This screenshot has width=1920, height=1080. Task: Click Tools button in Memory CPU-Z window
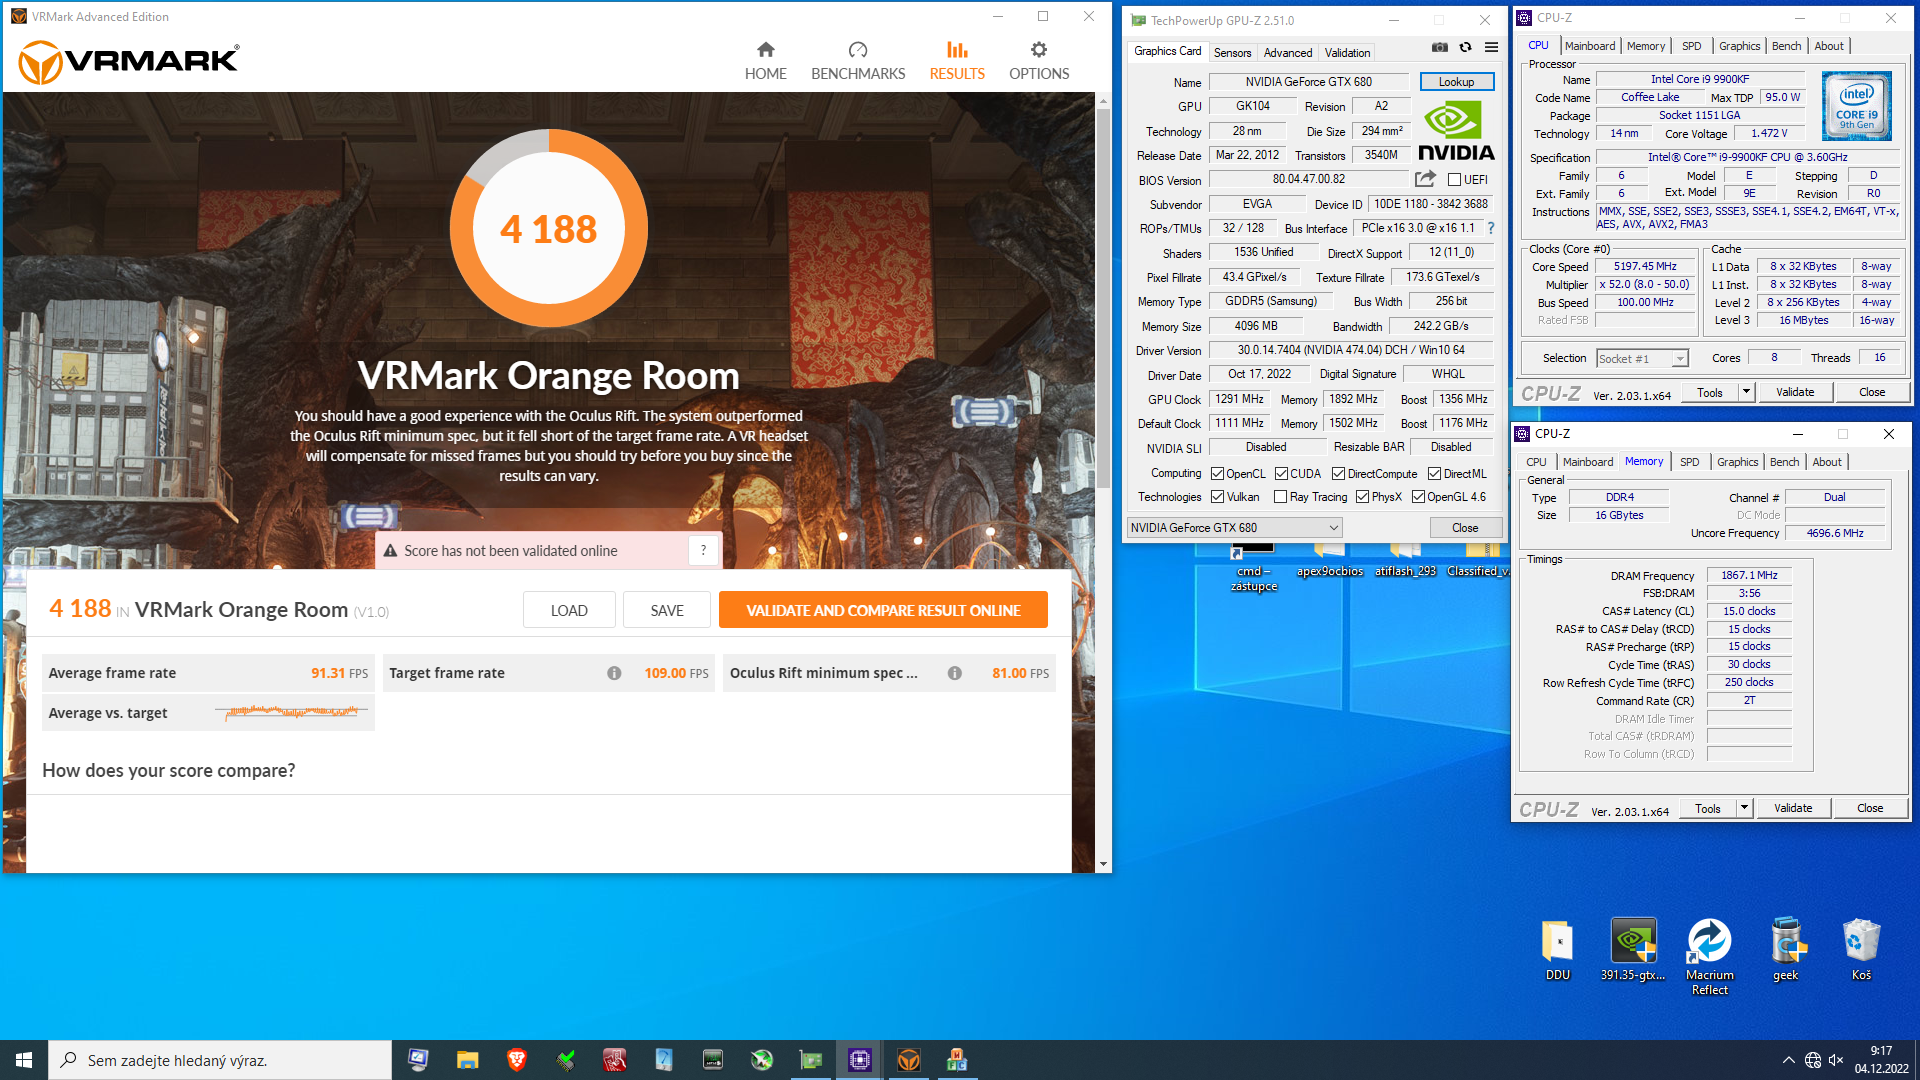click(1707, 808)
